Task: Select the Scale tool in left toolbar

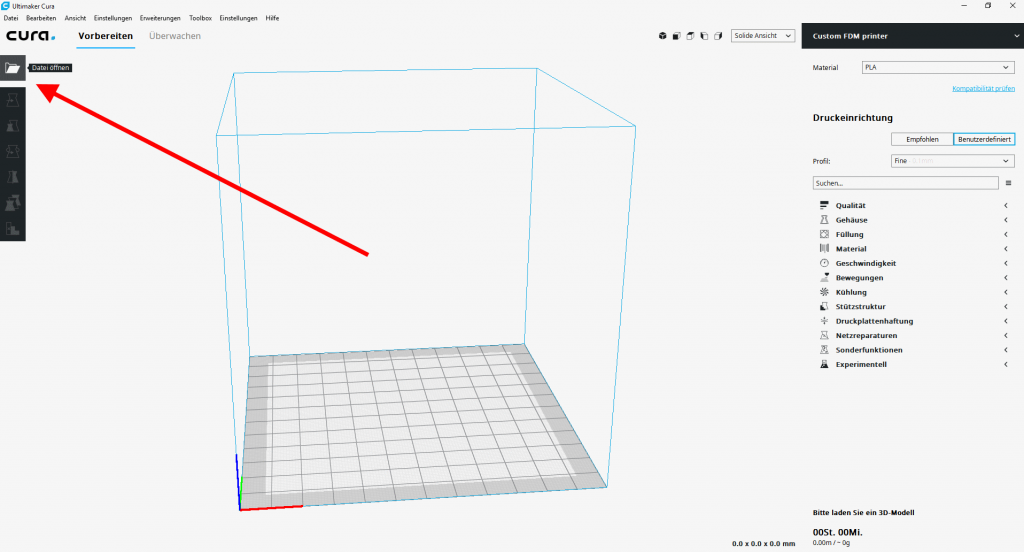Action: [x=12, y=125]
